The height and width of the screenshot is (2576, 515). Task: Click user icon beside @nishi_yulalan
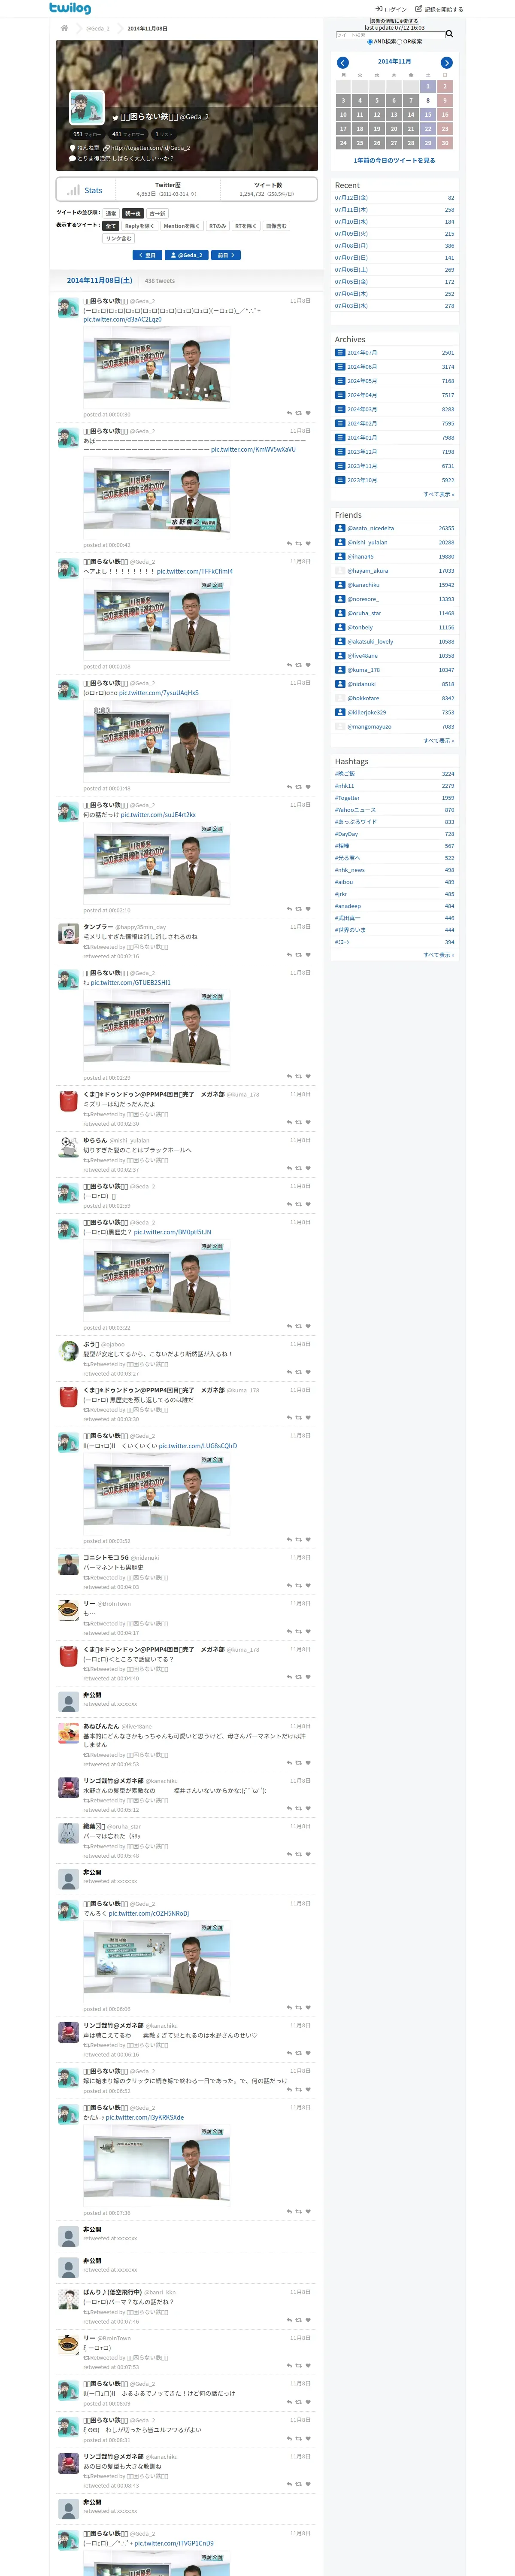point(340,542)
